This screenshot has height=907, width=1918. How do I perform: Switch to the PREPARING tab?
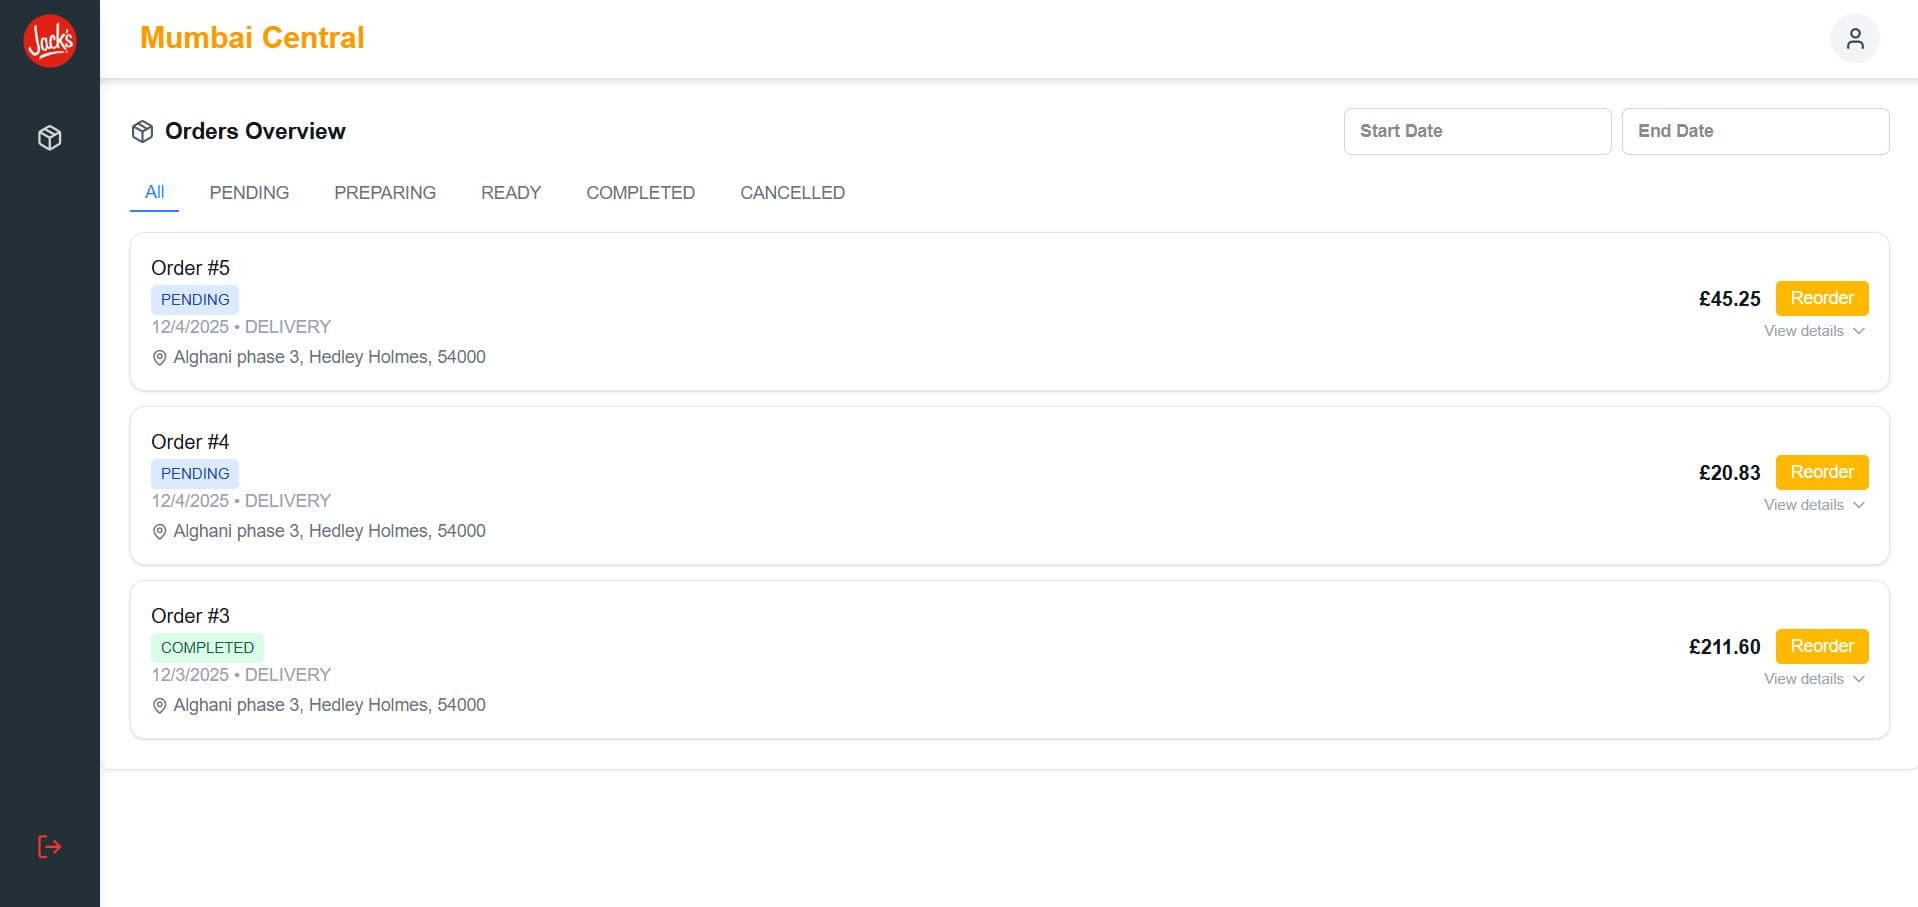(x=385, y=193)
